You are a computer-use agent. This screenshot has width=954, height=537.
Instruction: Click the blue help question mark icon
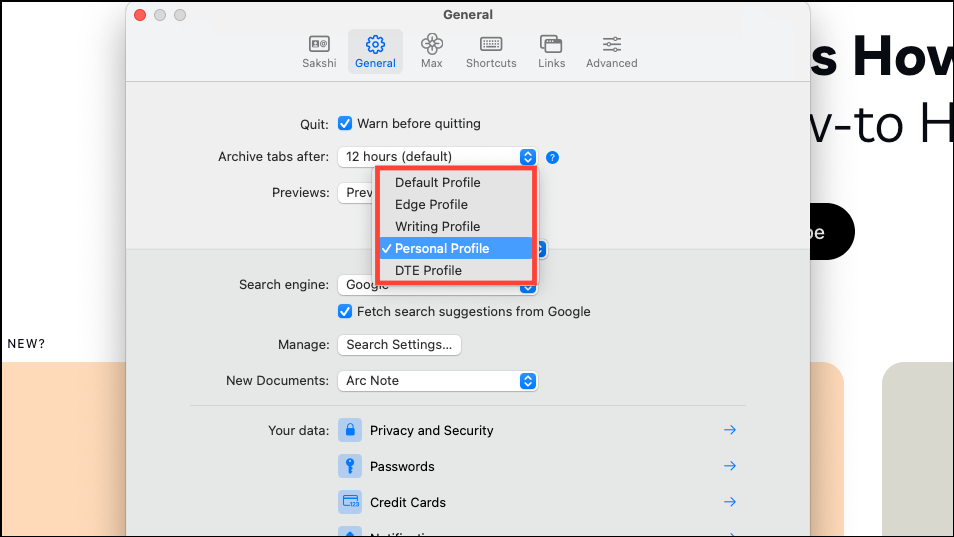tap(552, 158)
